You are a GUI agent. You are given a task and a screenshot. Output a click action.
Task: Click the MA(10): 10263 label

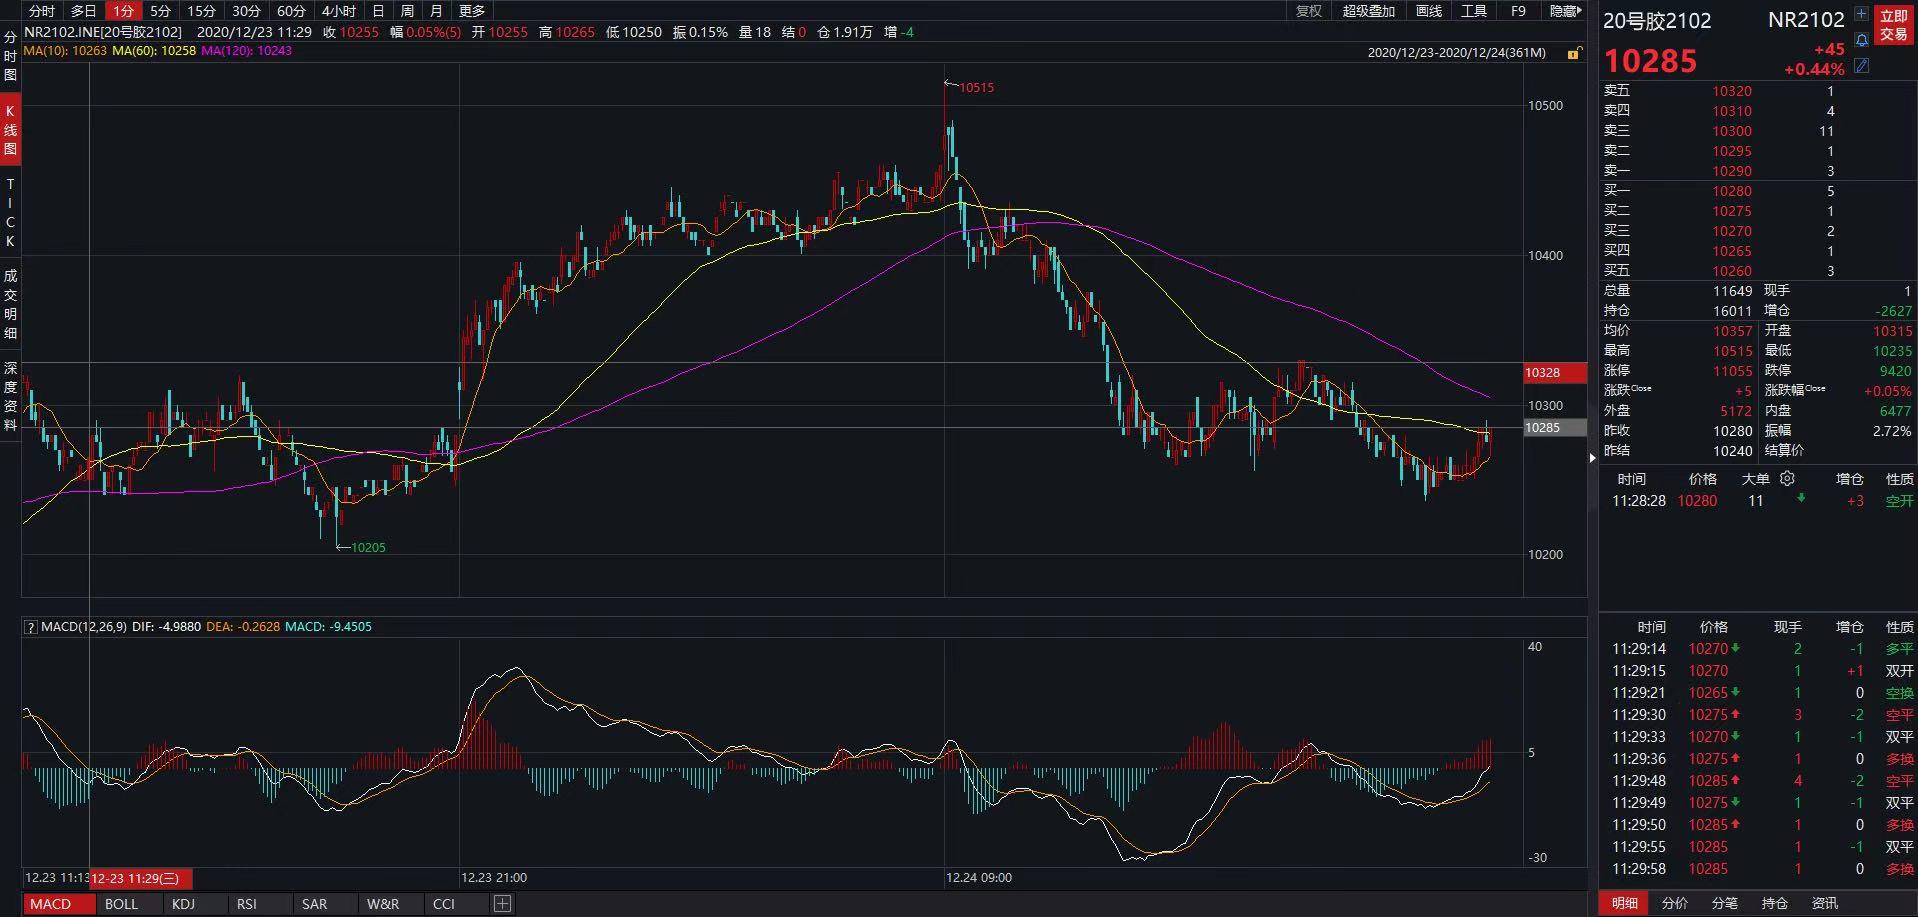point(65,51)
